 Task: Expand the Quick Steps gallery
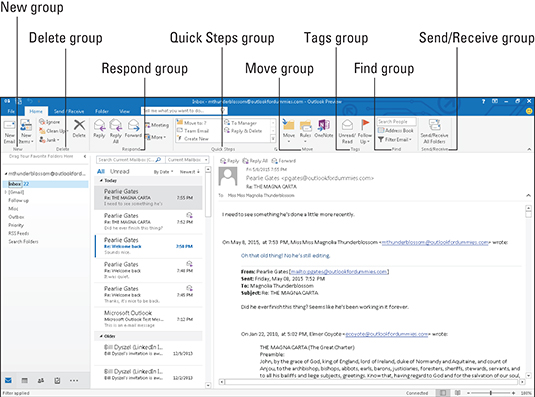[273, 139]
